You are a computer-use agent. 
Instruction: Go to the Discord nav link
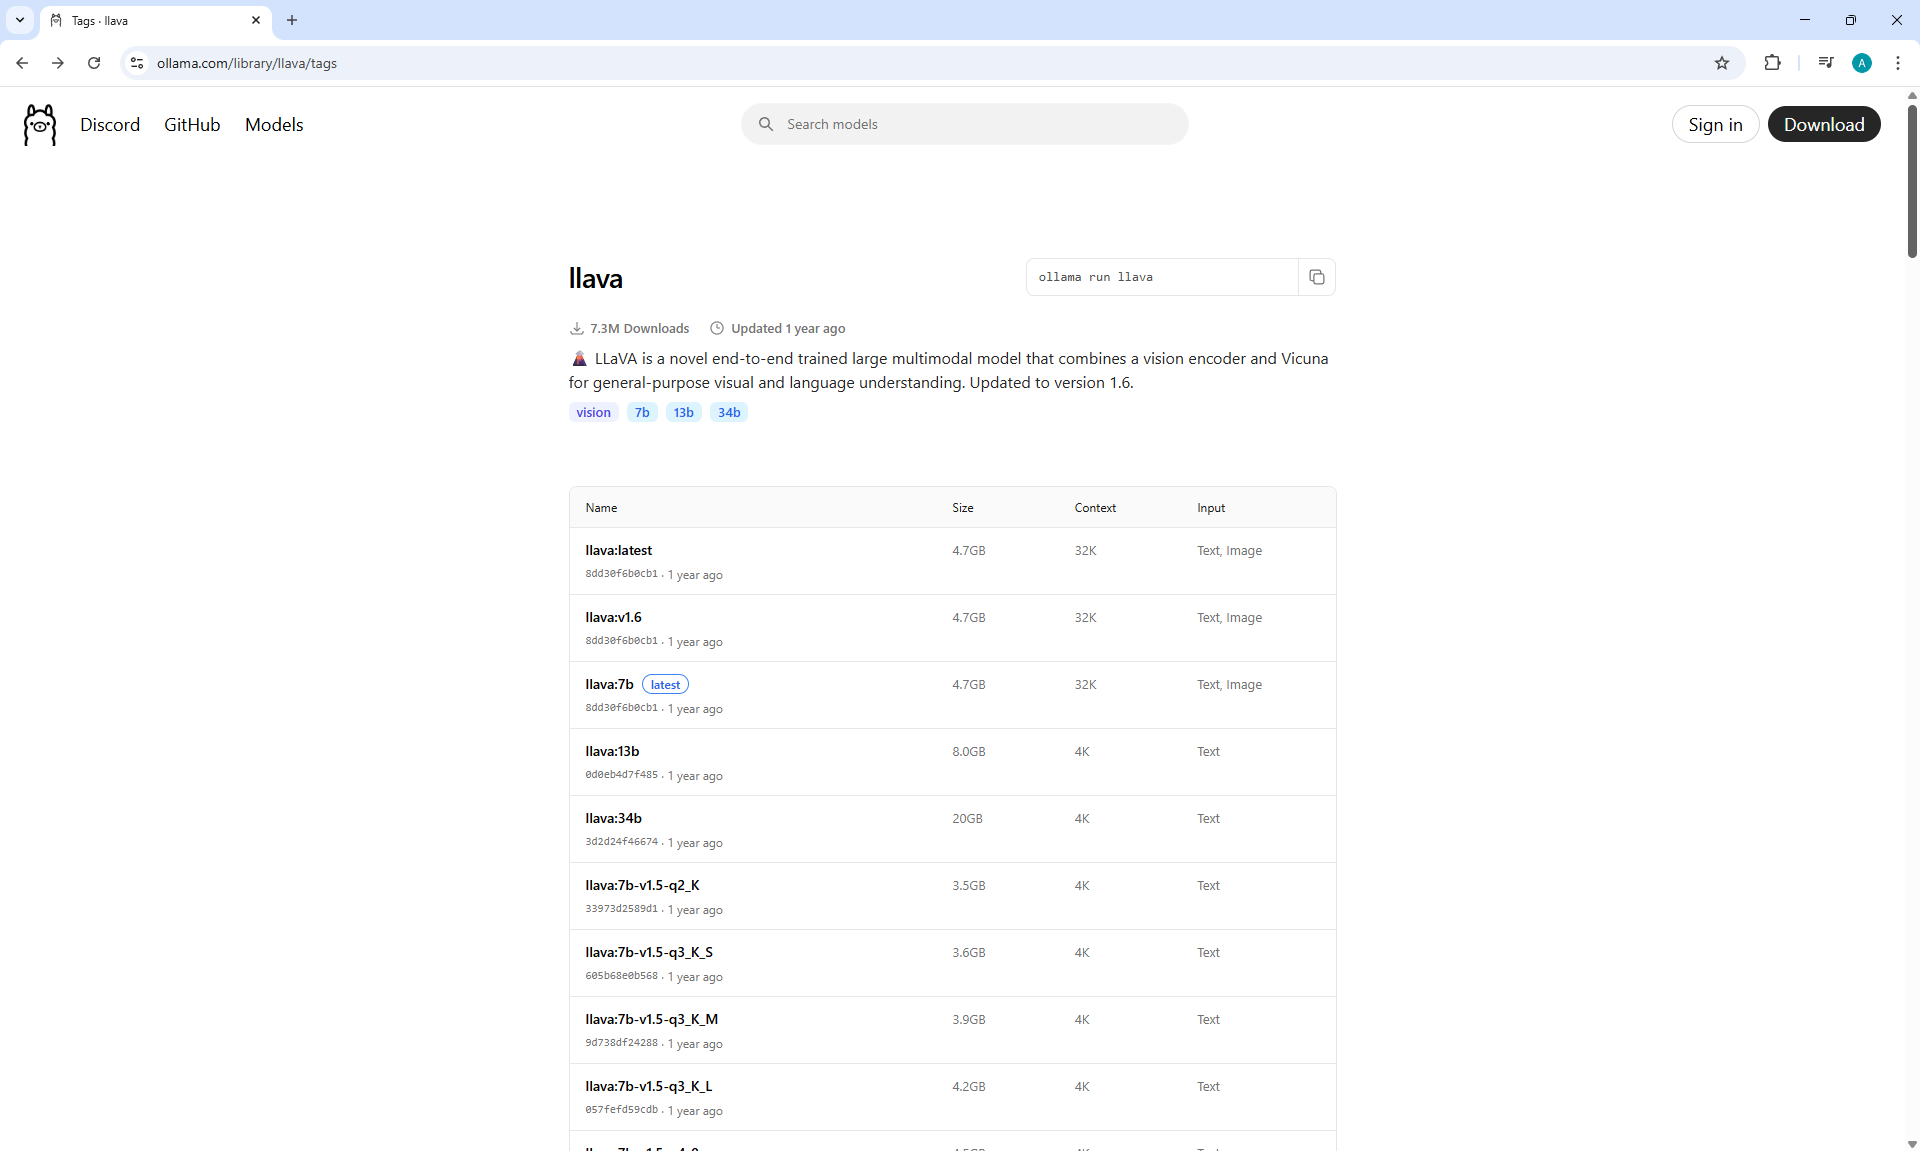(110, 125)
